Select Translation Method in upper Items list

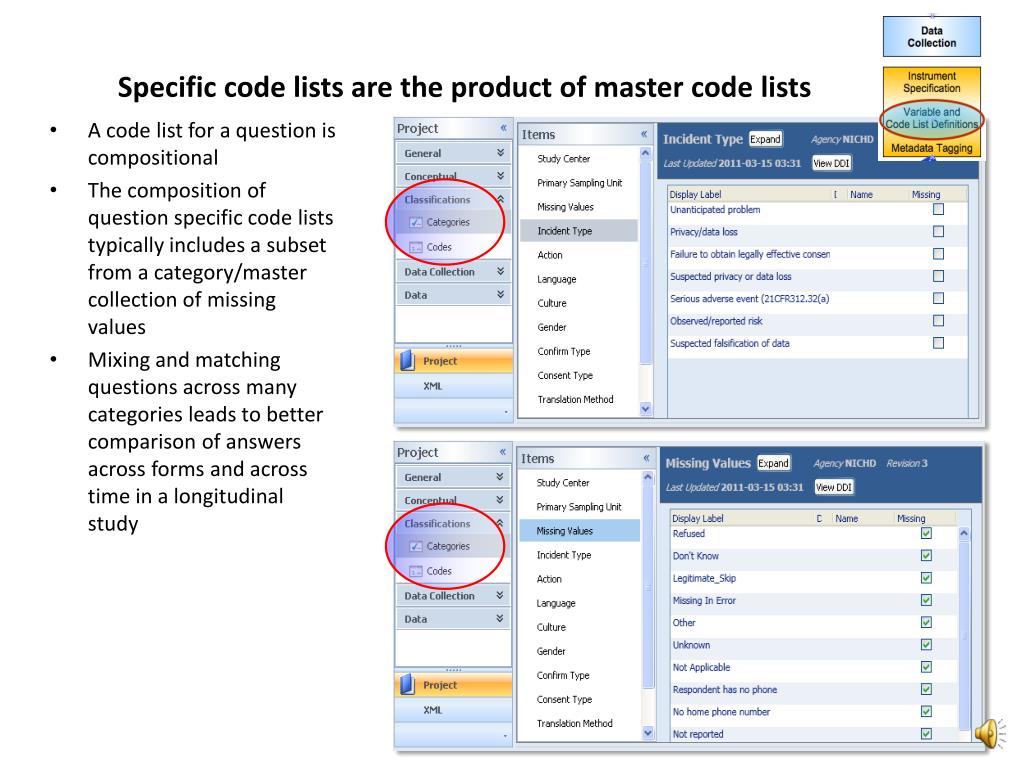[x=575, y=399]
